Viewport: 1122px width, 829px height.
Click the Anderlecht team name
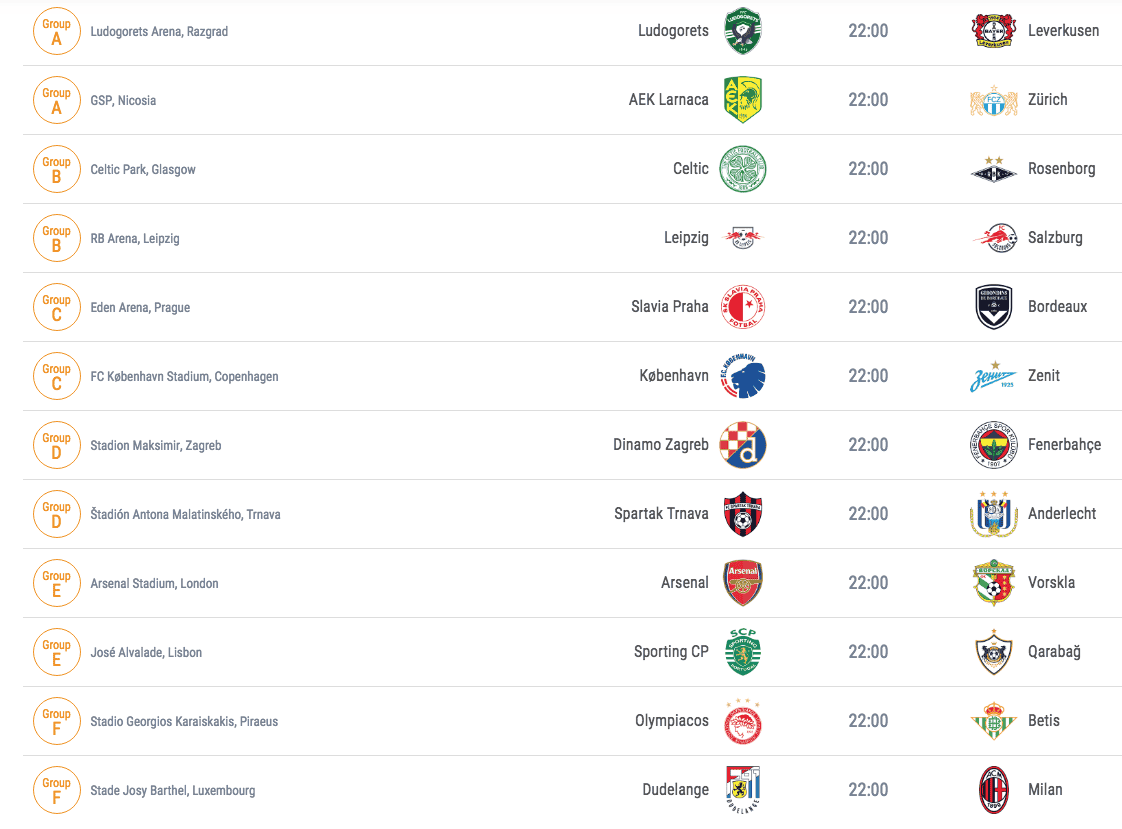point(1062,514)
